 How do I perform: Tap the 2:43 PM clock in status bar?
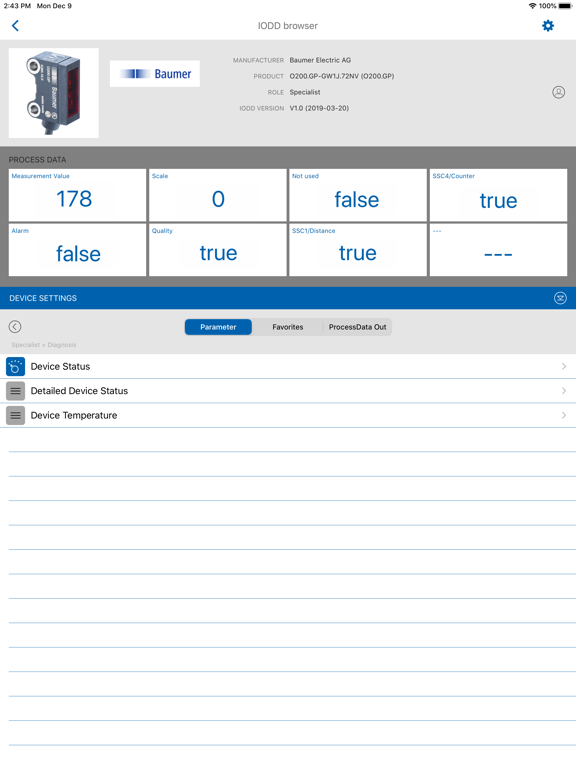coord(17,6)
